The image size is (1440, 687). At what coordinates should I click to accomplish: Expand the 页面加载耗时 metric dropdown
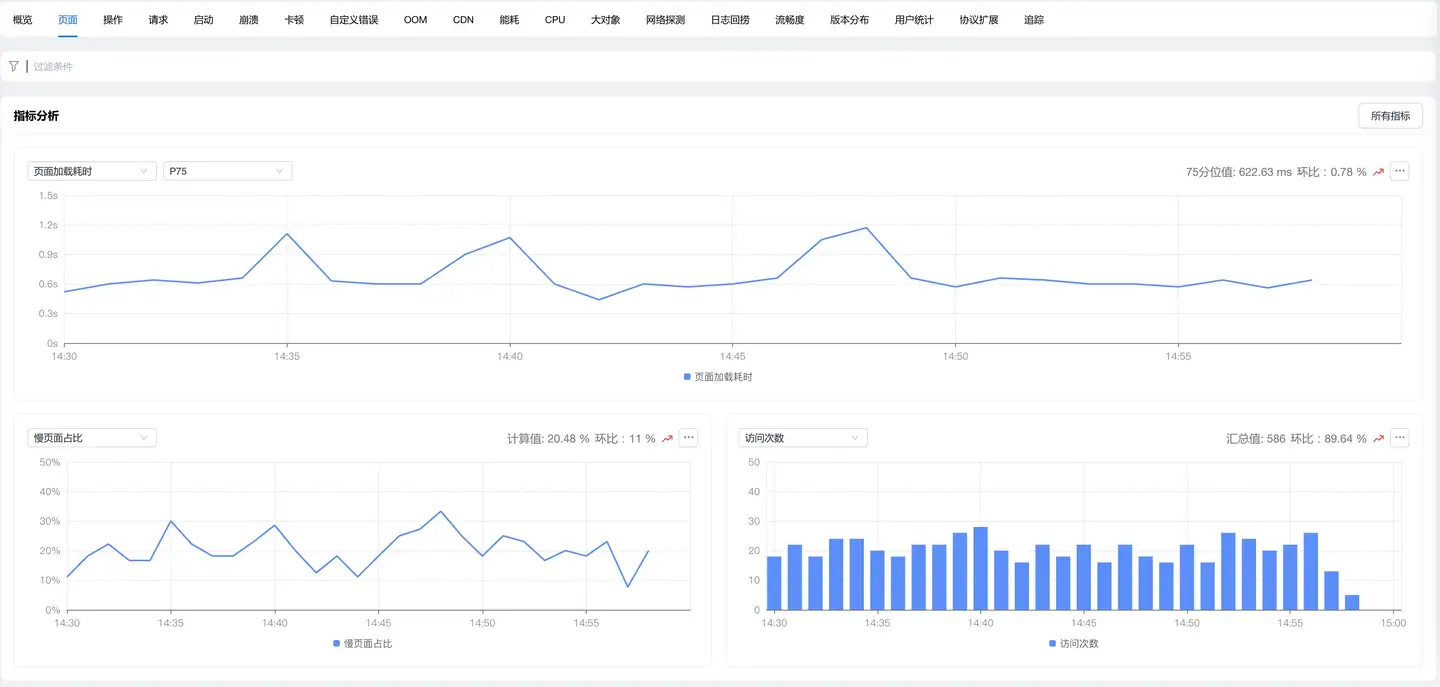pyautogui.click(x=92, y=171)
